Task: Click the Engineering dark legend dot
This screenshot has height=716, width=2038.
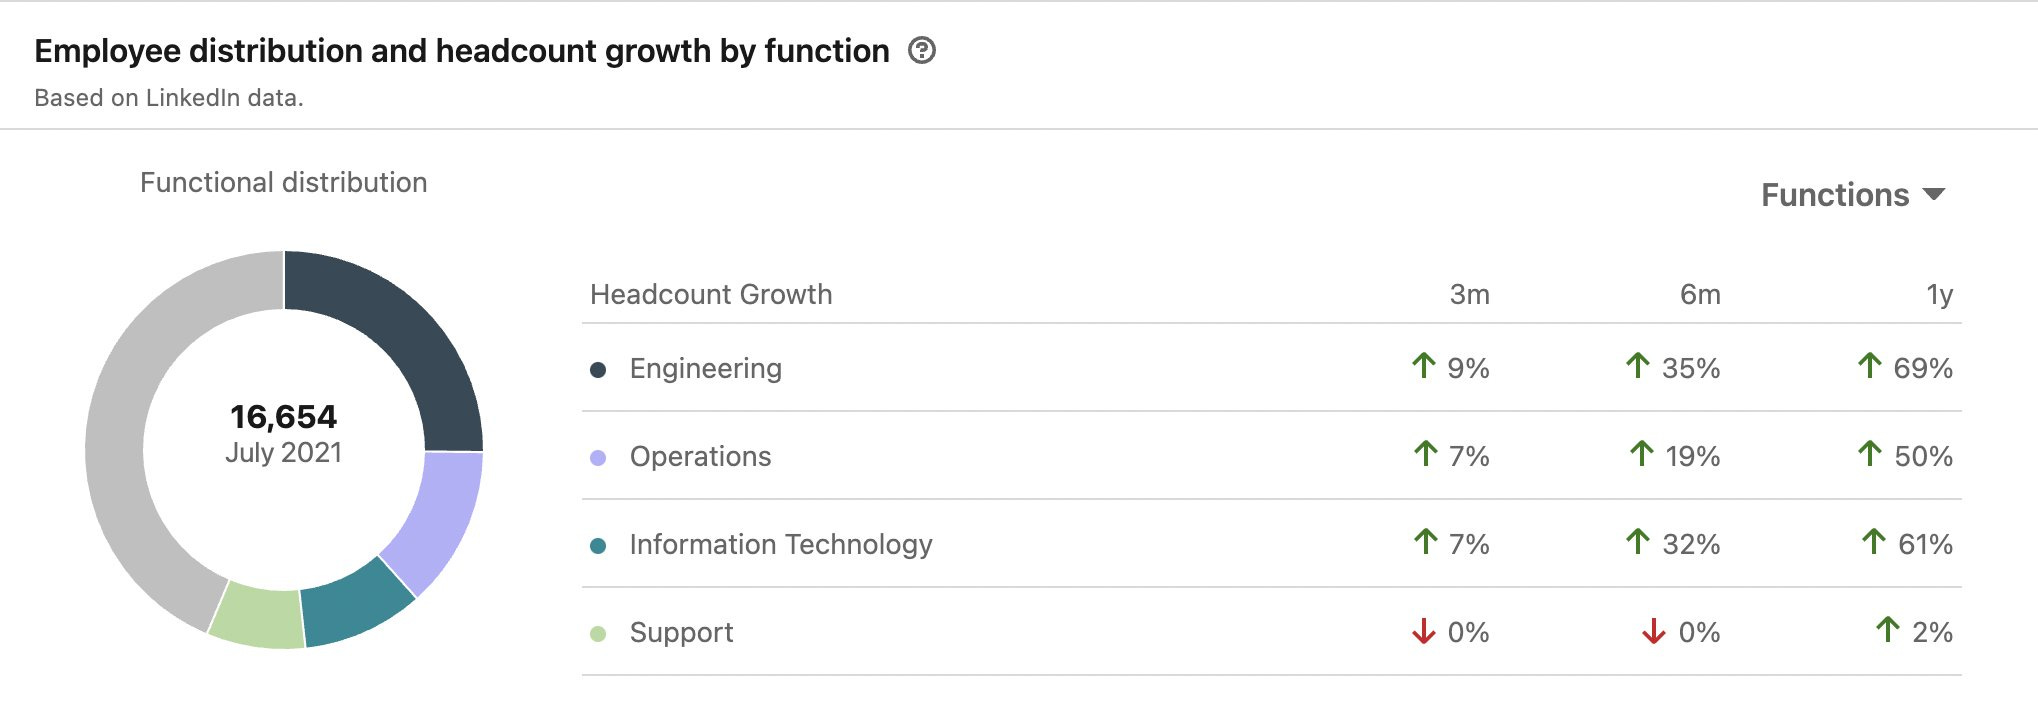Action: tap(598, 370)
